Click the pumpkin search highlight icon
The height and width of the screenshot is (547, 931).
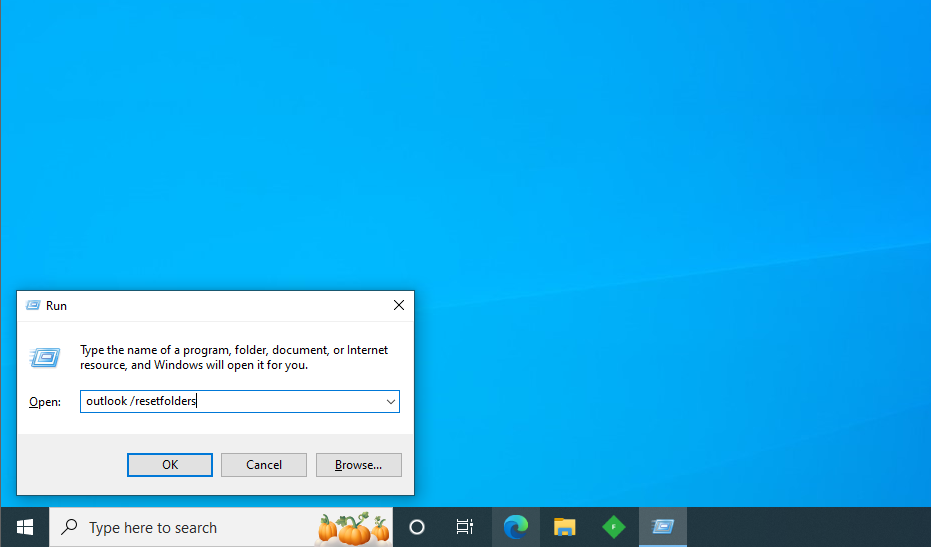tap(352, 528)
